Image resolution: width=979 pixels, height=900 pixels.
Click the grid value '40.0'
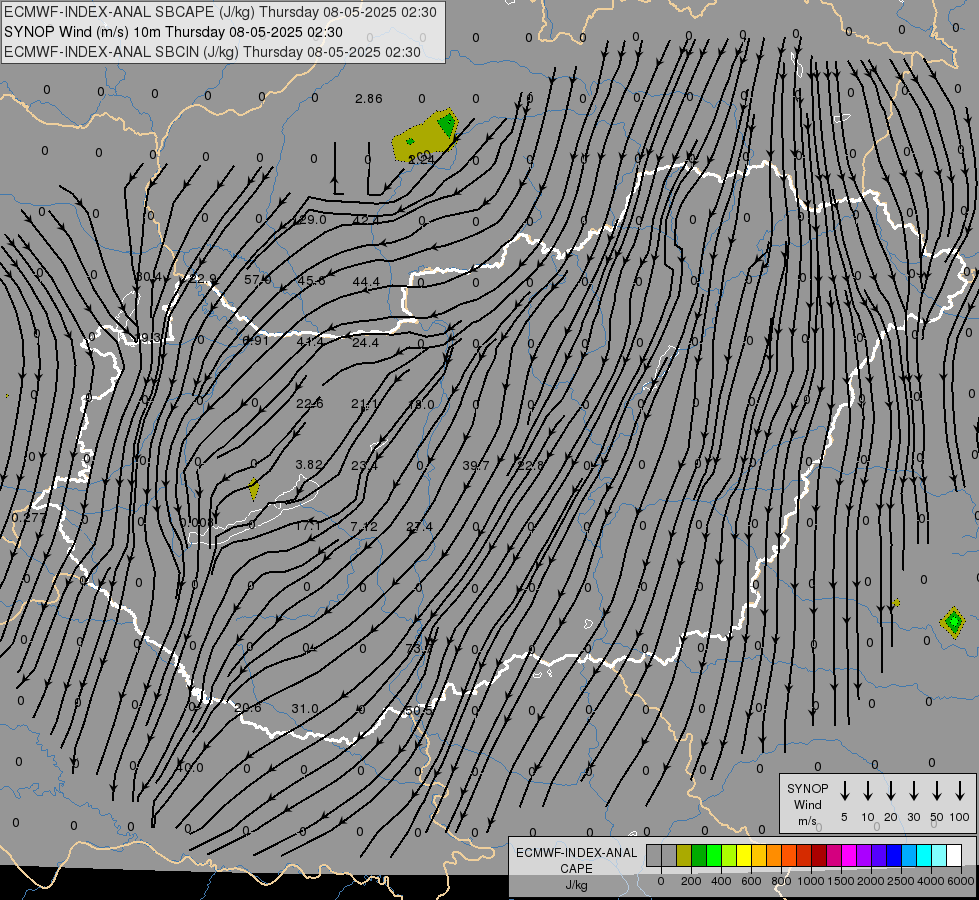[x=189, y=768]
